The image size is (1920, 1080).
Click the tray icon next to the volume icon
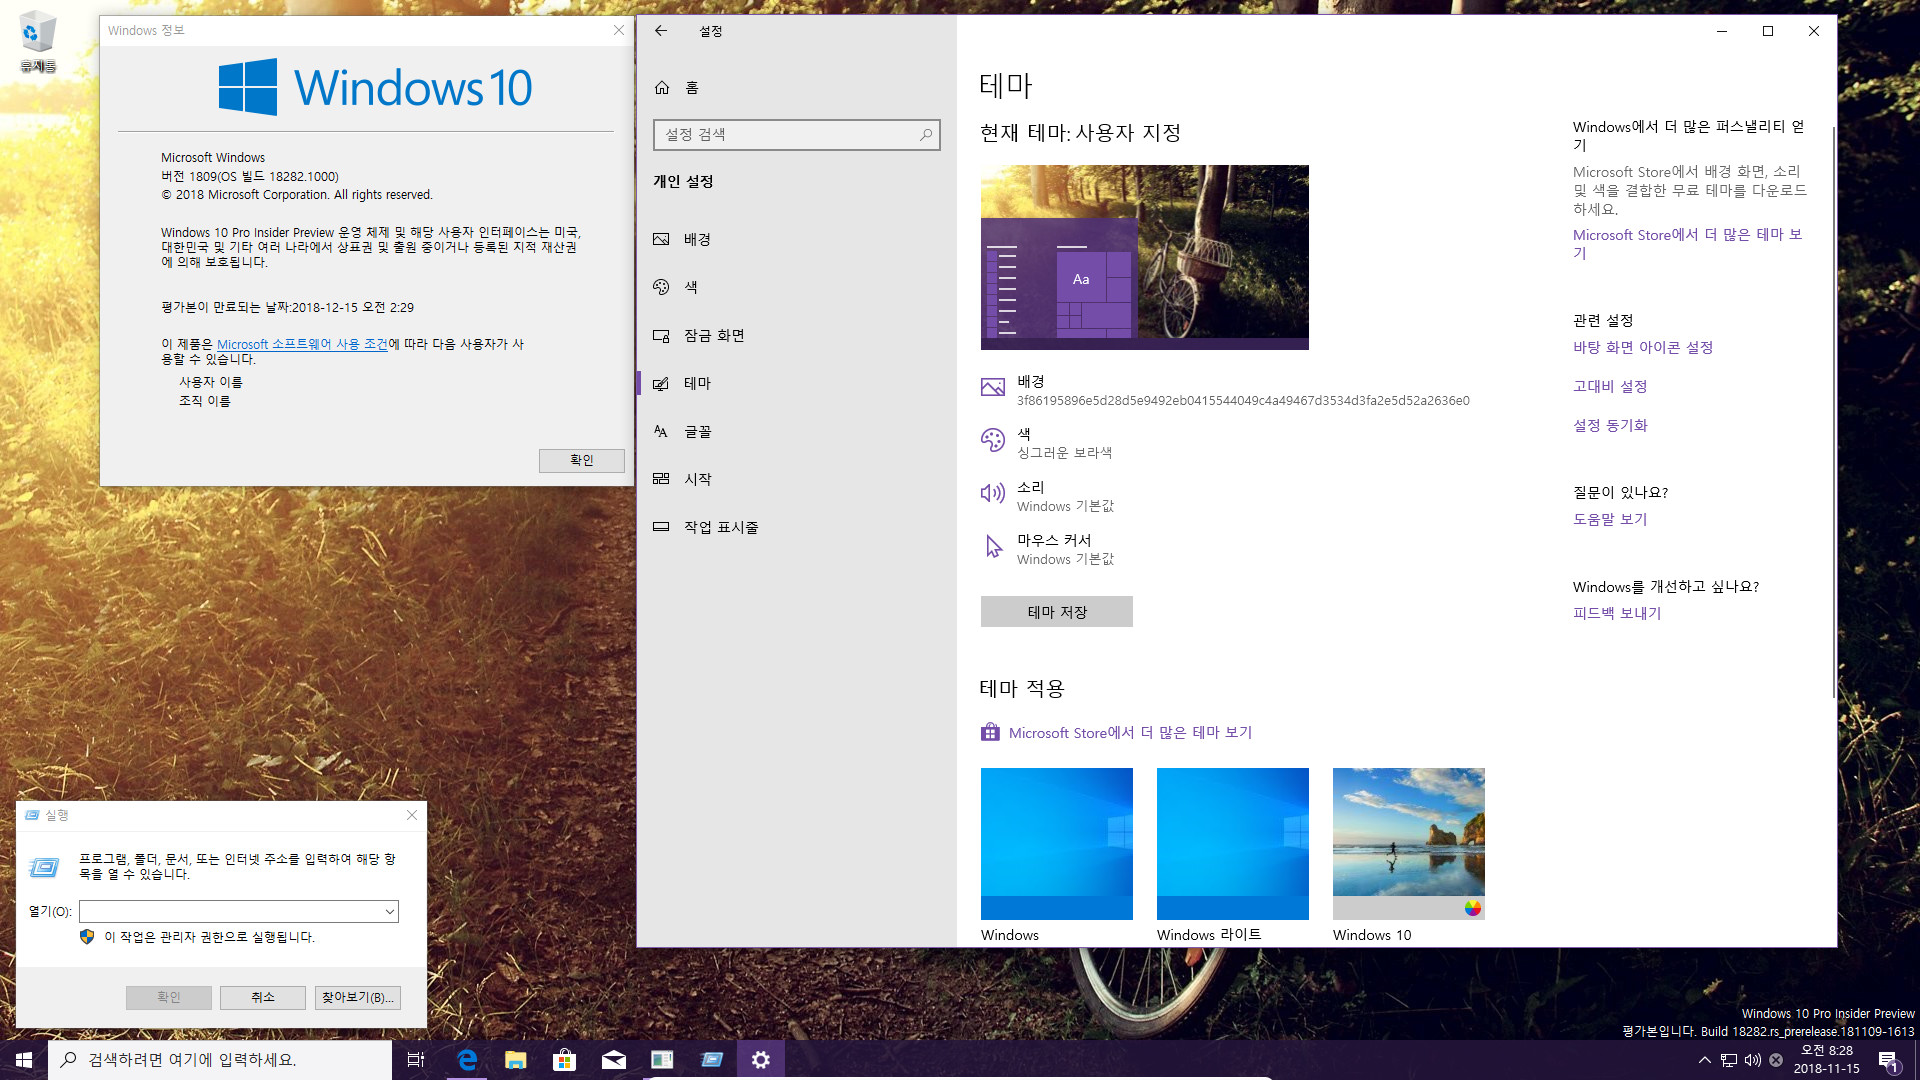pyautogui.click(x=1776, y=1059)
